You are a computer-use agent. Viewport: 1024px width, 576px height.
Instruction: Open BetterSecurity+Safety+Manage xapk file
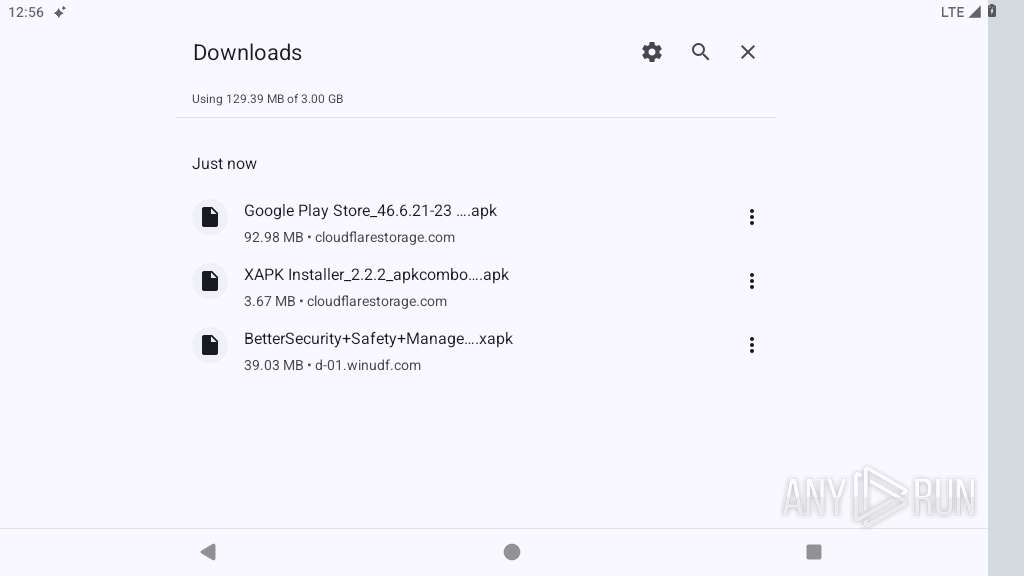click(x=378, y=339)
